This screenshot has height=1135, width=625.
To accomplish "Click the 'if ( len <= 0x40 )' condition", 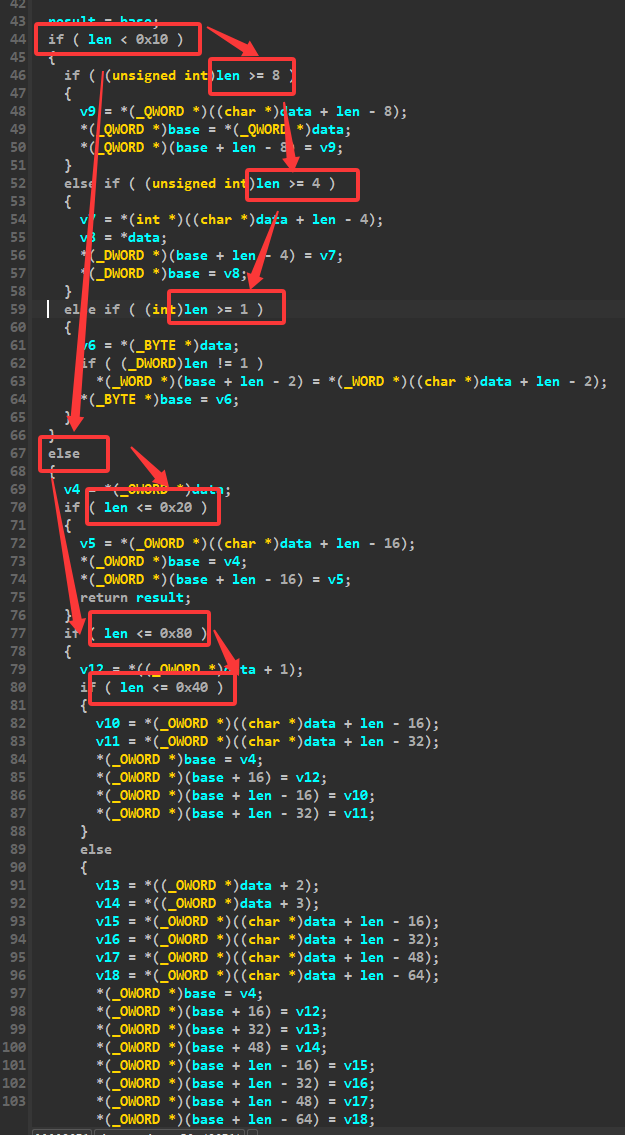I will tap(151, 688).
